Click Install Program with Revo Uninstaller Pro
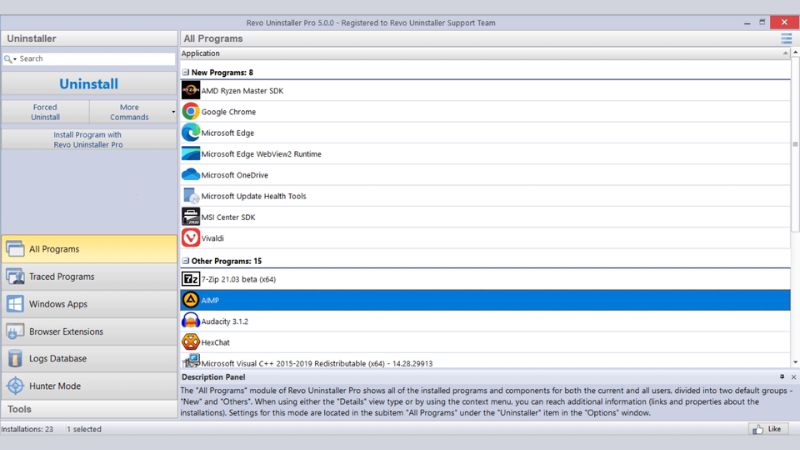 click(89, 140)
